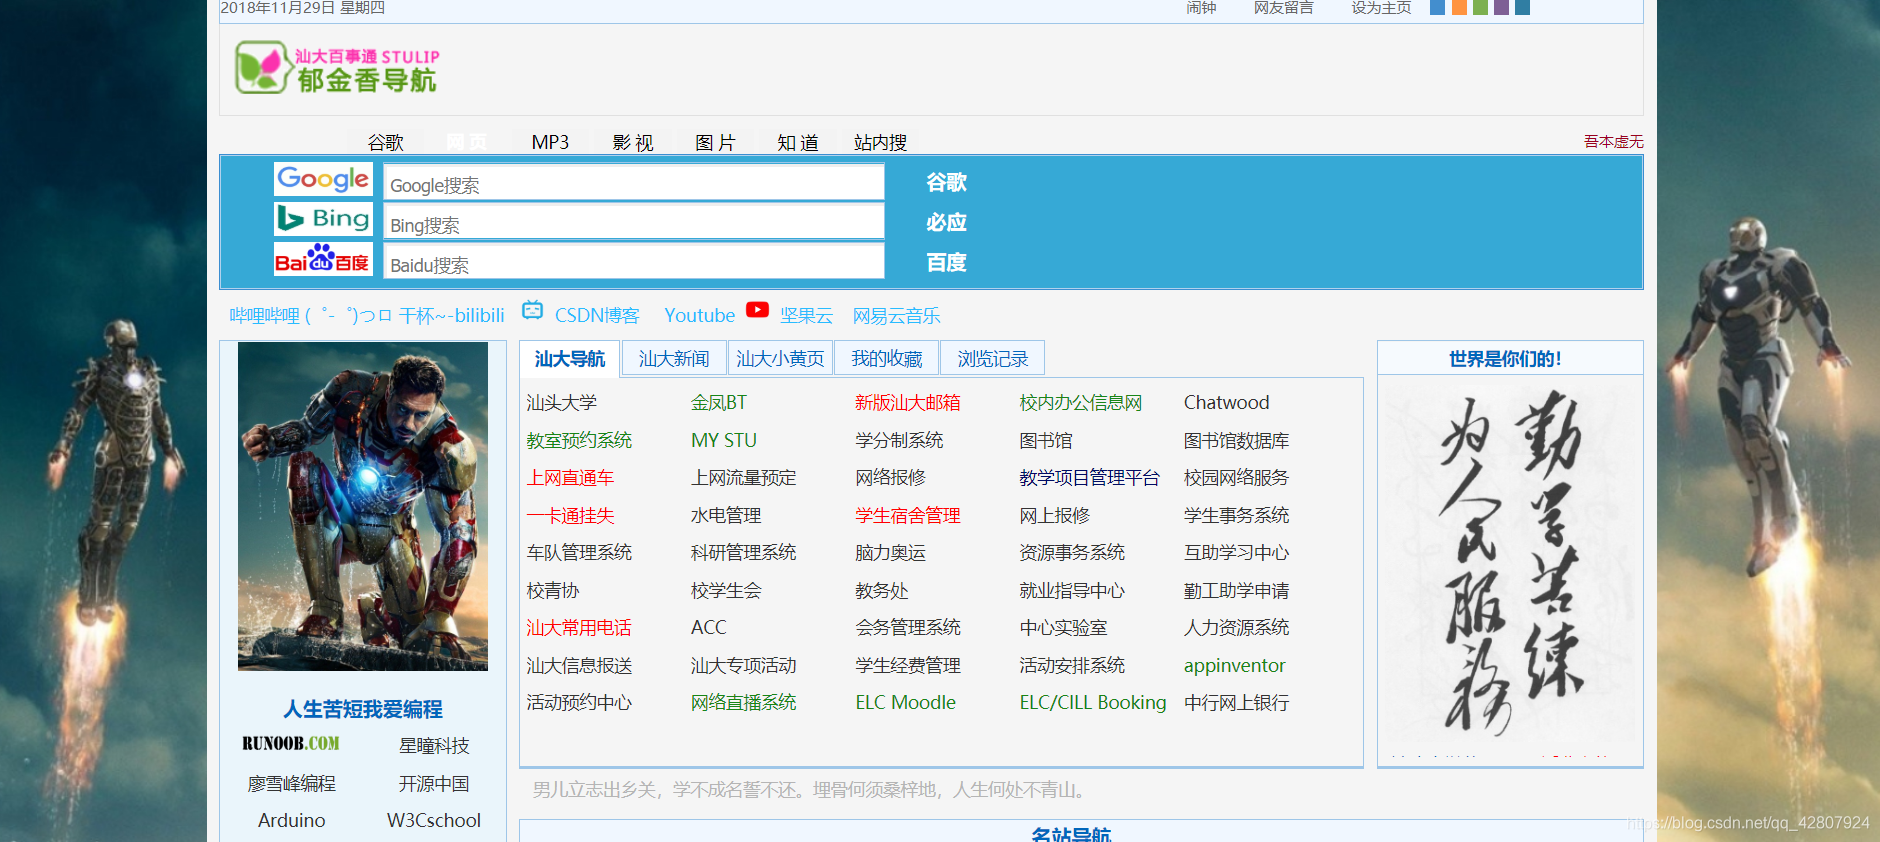The image size is (1880, 842).
Task: Pick the purple theme color swatch
Action: tap(1501, 7)
